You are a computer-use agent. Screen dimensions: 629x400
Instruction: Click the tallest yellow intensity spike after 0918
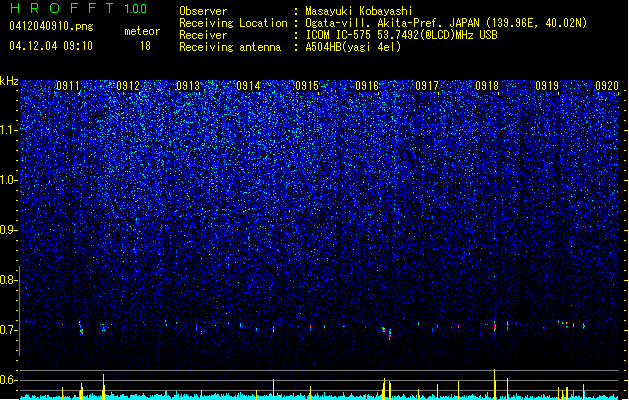click(495, 384)
